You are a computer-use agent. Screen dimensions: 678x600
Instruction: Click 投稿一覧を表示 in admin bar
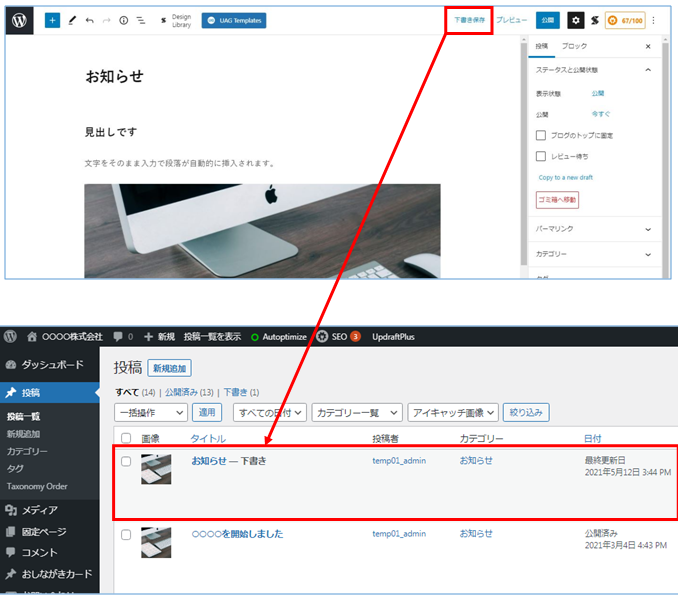212,337
